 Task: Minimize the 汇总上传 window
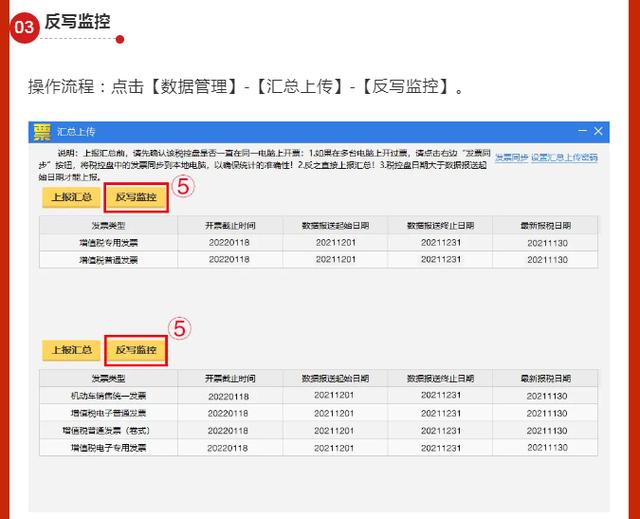[582, 131]
